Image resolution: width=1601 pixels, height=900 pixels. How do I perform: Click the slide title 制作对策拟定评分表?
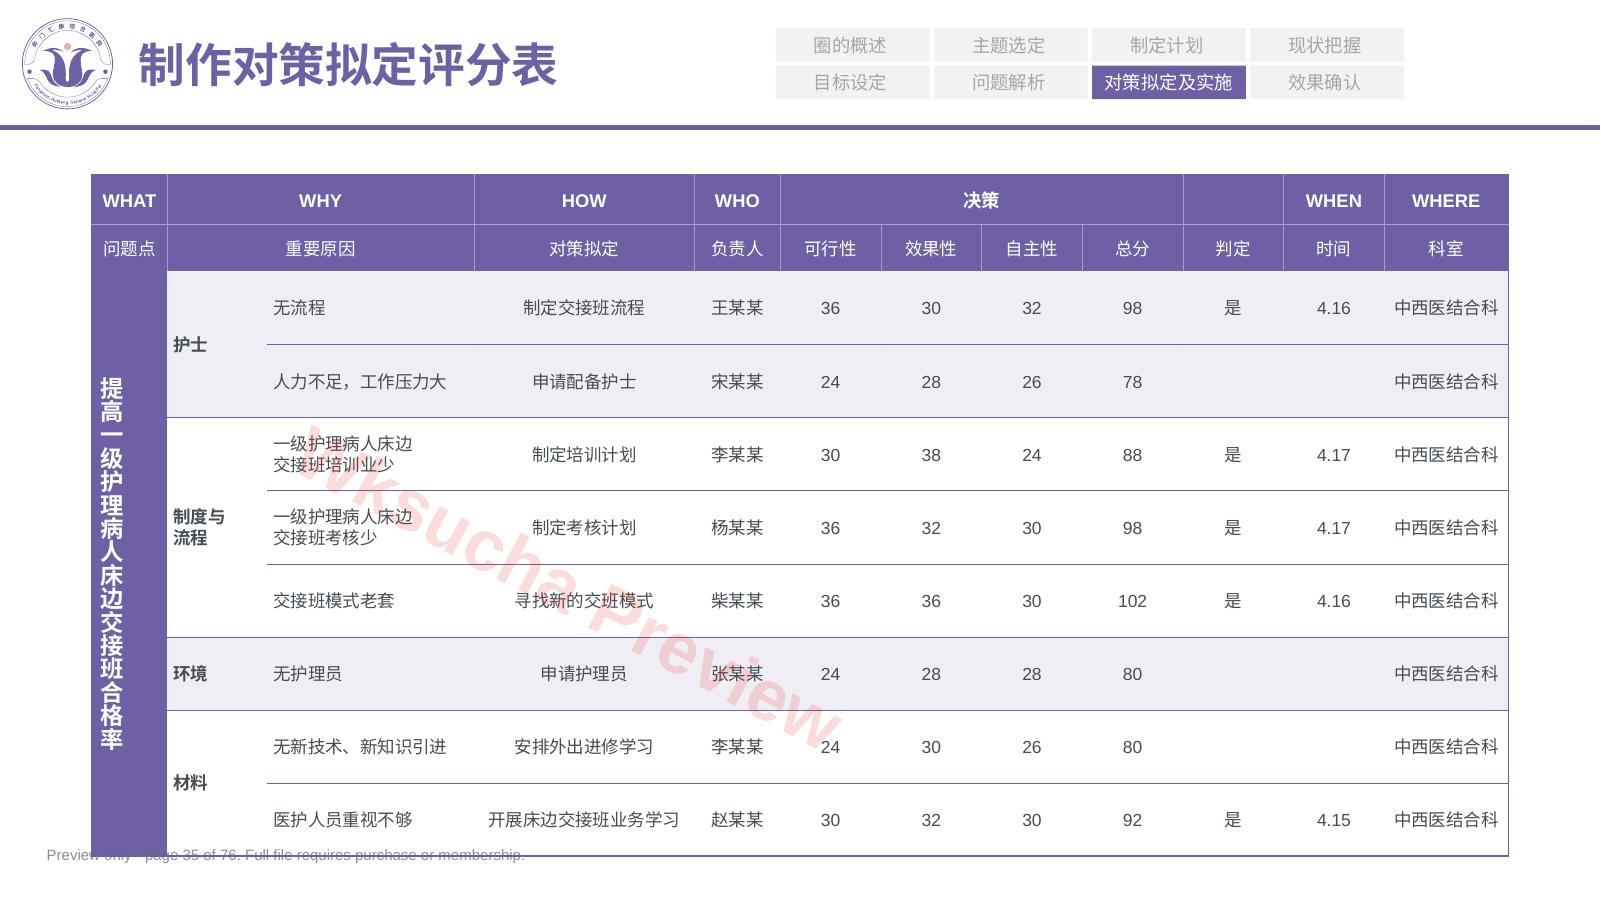click(347, 65)
